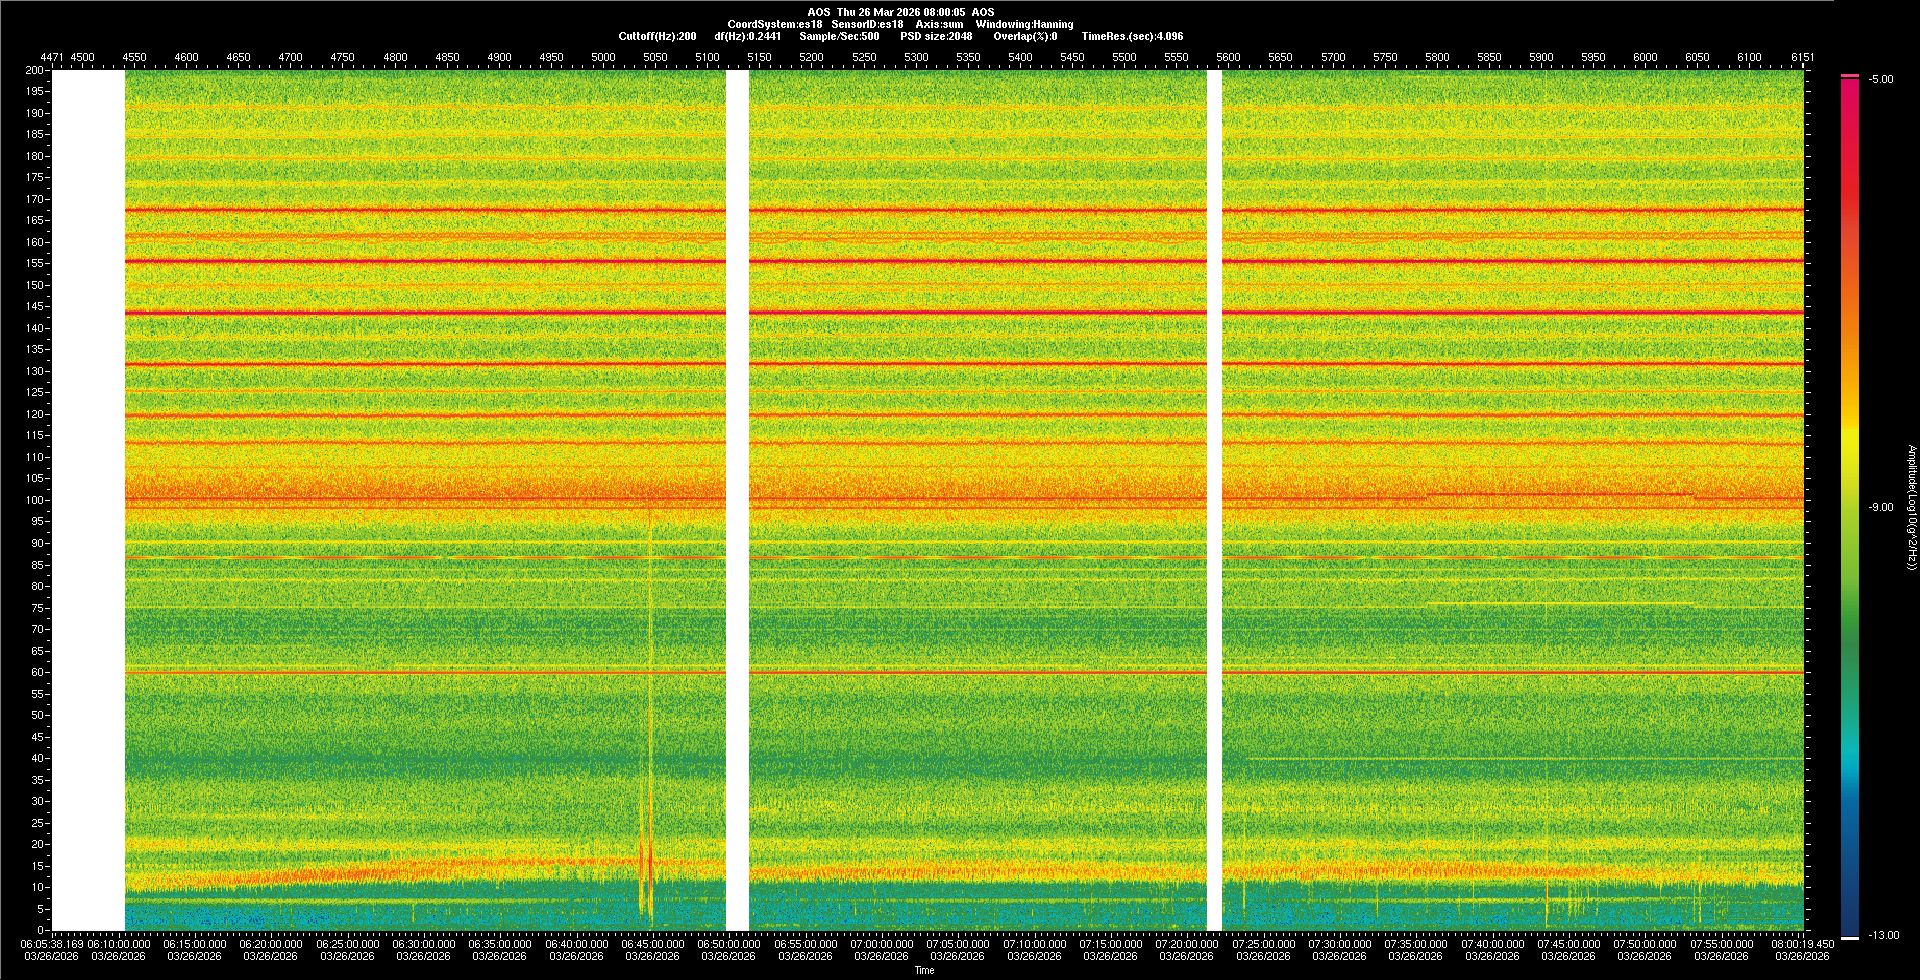Image resolution: width=1920 pixels, height=980 pixels.
Task: Click the -13.00 label at colorbar bottom
Action: pyautogui.click(x=1883, y=935)
